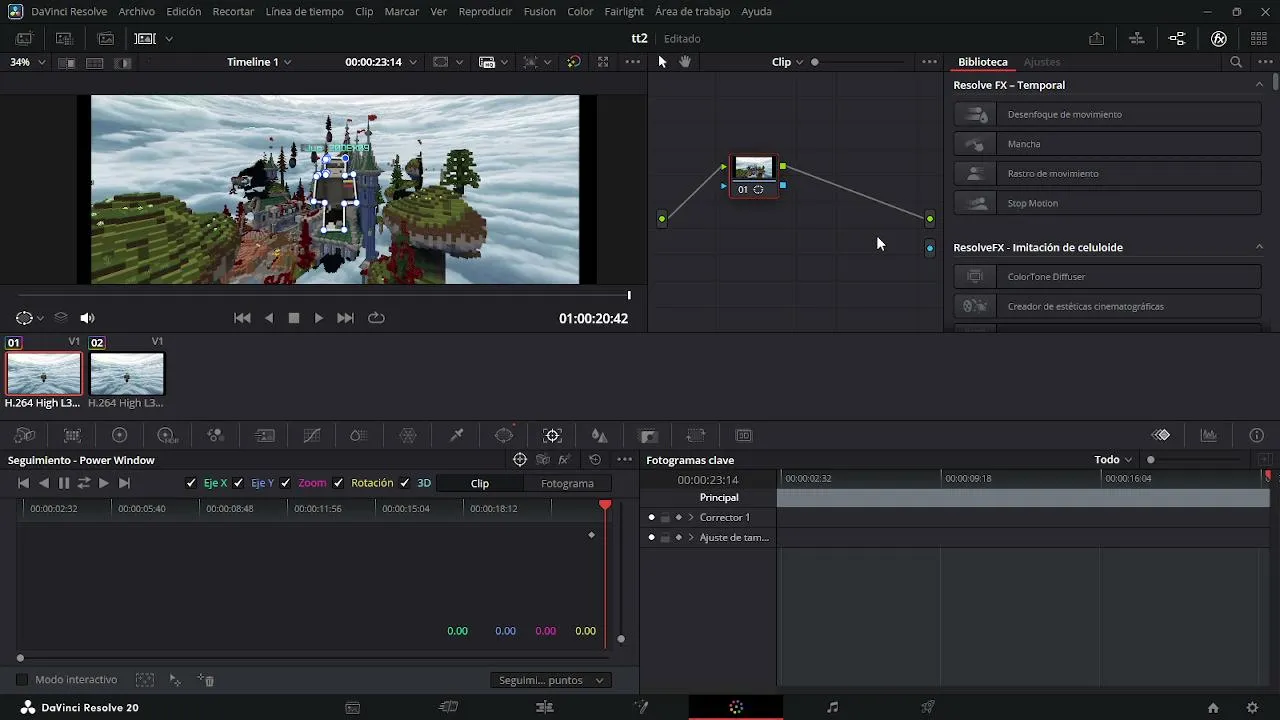Open the Color Match palette
The width and height of the screenshot is (1280, 720).
click(72, 435)
